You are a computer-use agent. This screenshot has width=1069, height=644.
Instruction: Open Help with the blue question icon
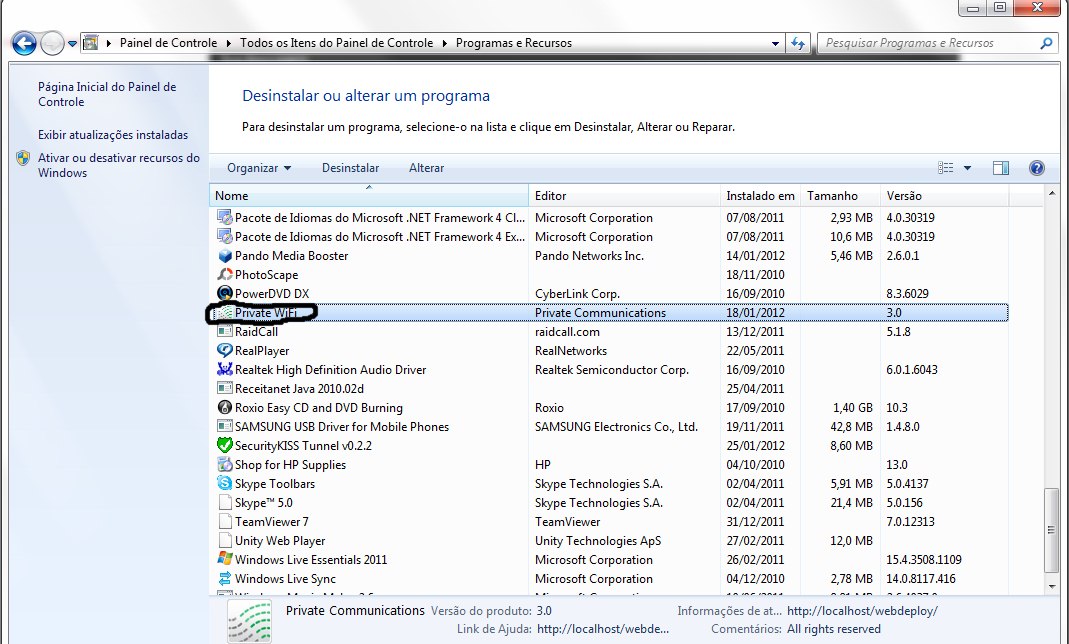(x=1036, y=168)
